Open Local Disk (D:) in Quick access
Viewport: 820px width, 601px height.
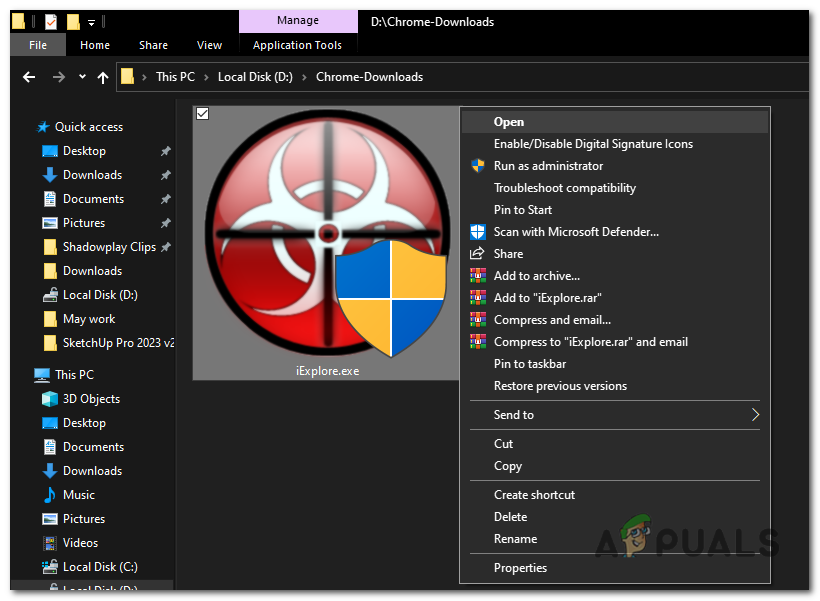point(100,295)
